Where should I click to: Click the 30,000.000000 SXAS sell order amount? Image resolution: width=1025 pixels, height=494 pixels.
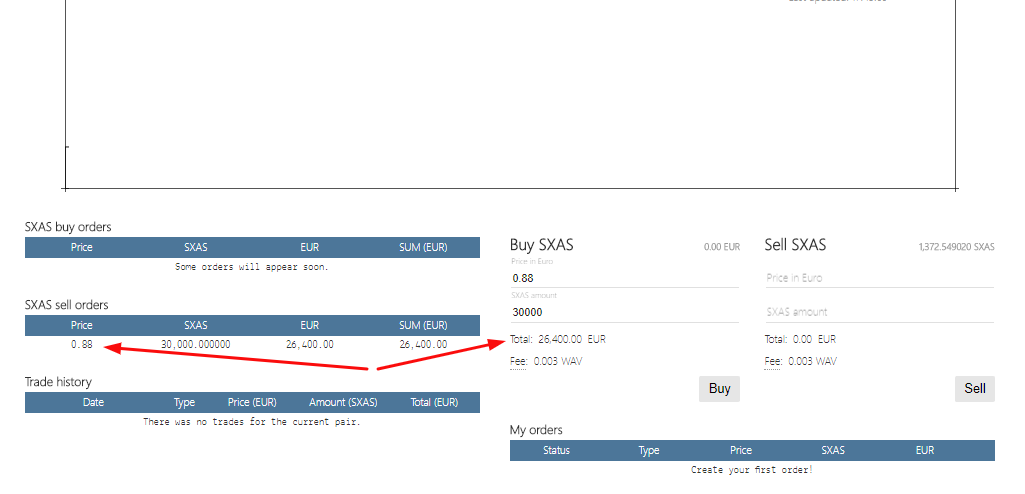click(x=195, y=344)
